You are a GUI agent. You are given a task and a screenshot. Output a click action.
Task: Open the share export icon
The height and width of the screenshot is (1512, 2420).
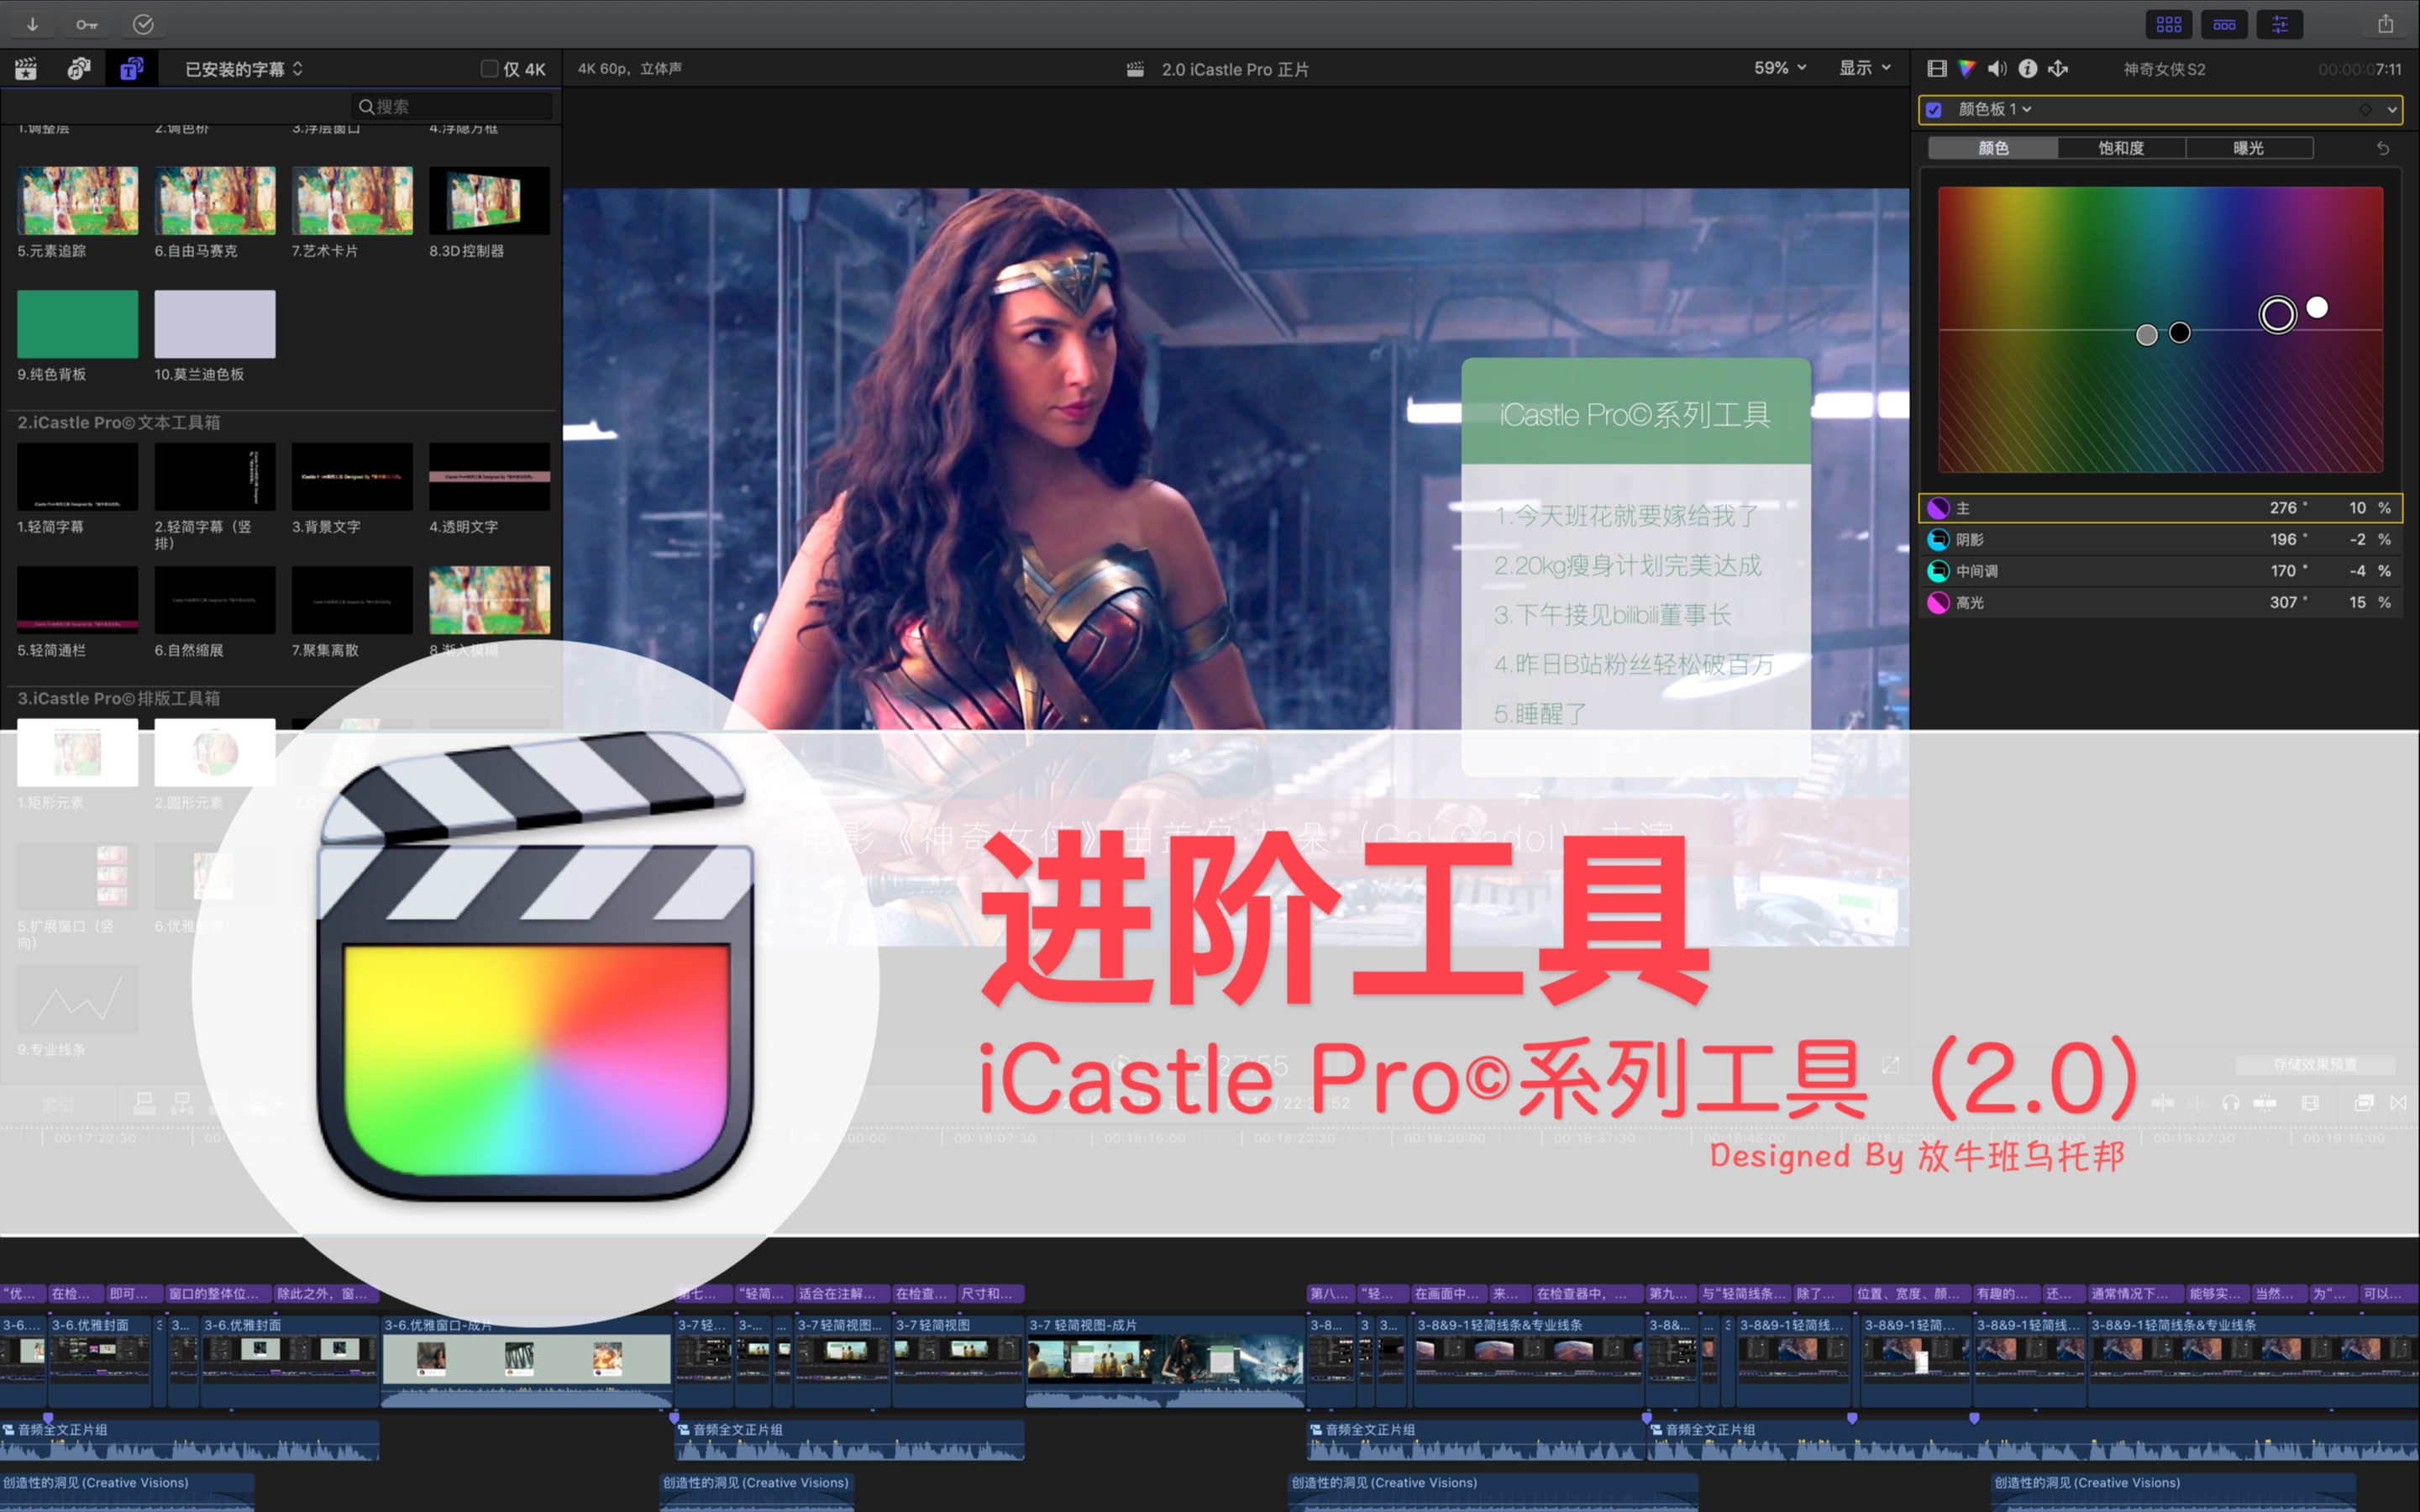pos(2385,24)
